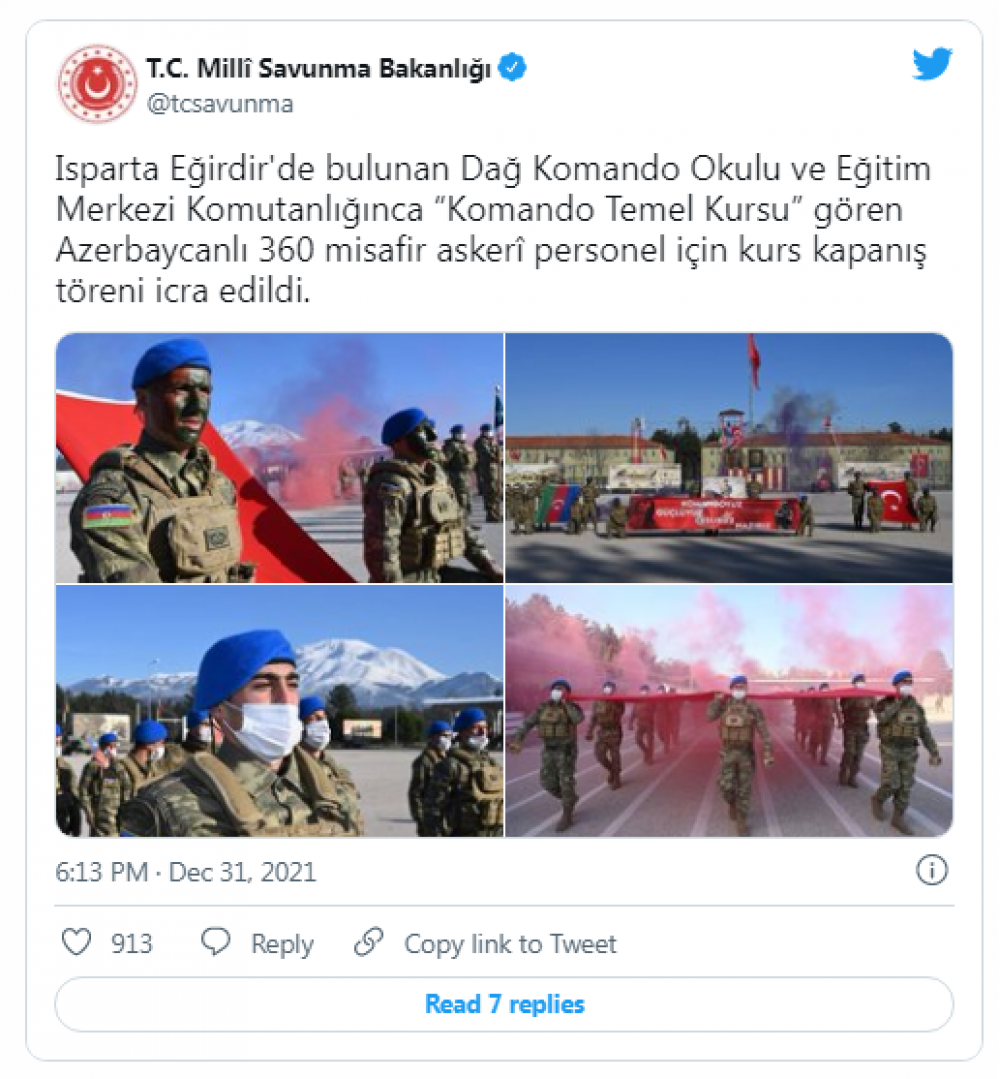Screen dimensions: 1000x1079
Task: Click the tweet text about Isparta Eğirdir
Action: pos(493,230)
